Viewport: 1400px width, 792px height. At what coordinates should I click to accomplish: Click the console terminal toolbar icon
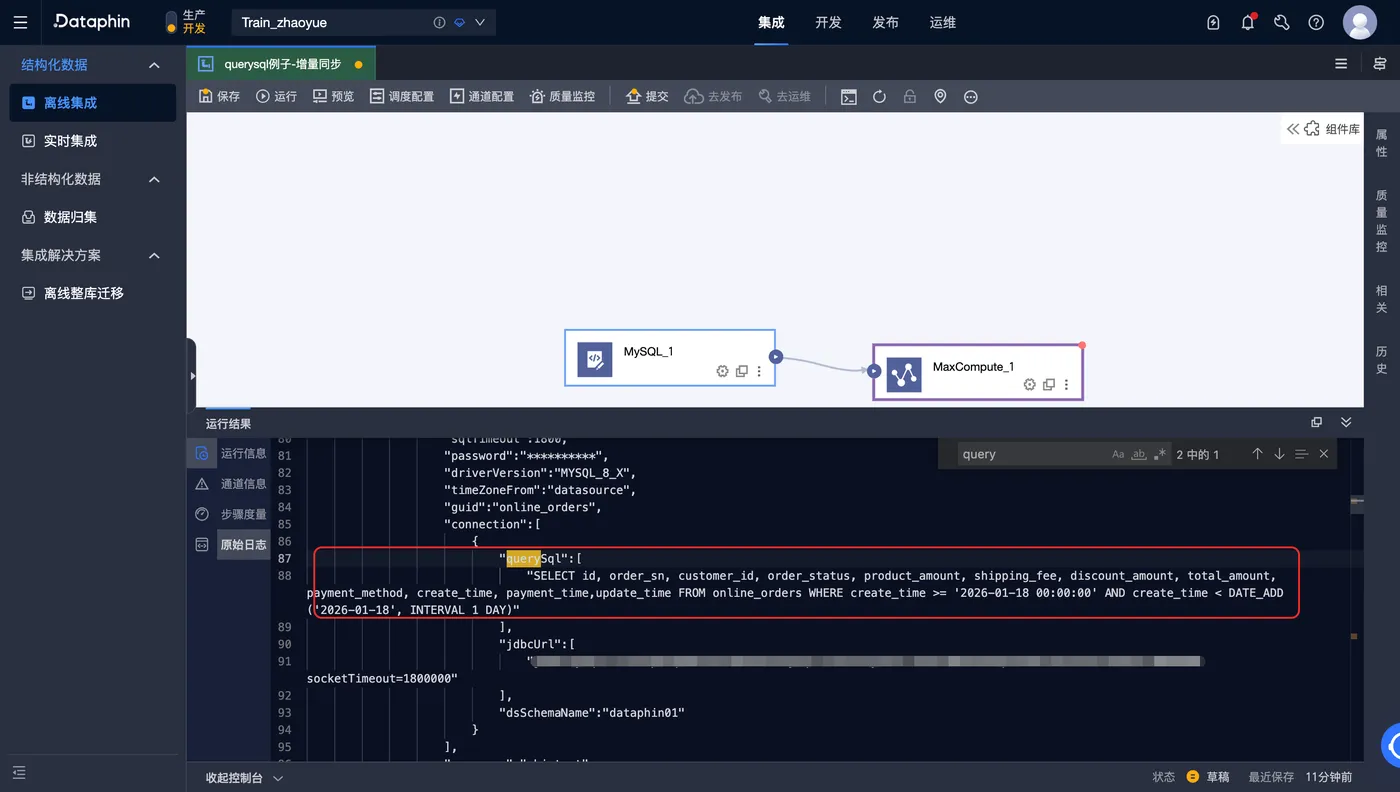click(849, 97)
